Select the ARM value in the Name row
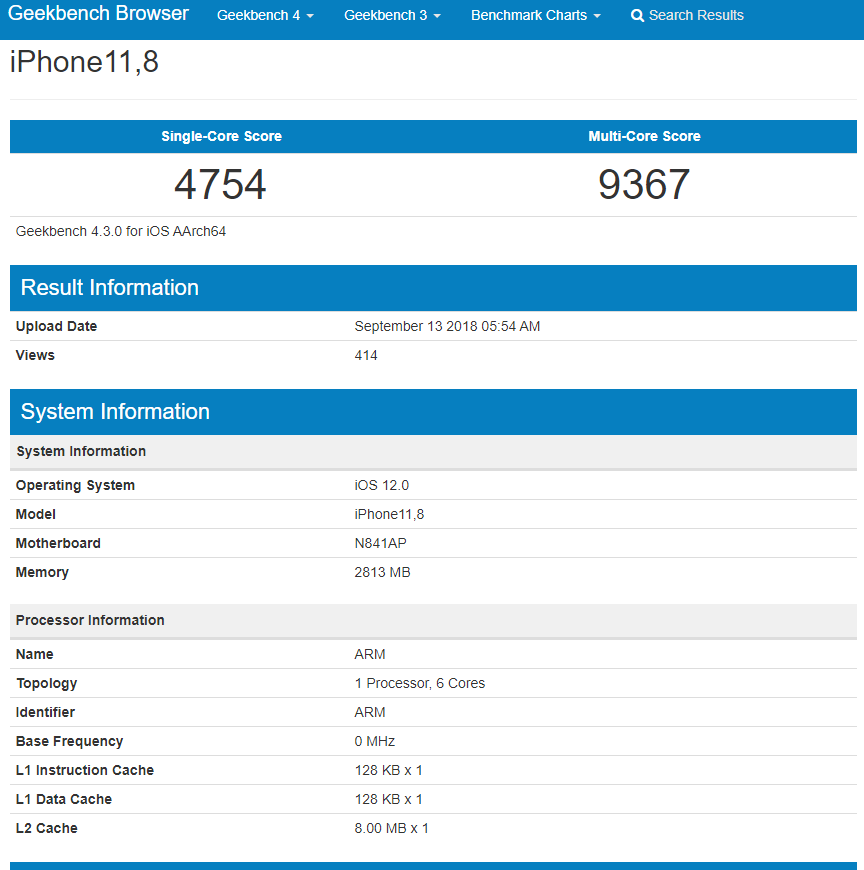864x870 pixels. tap(370, 654)
